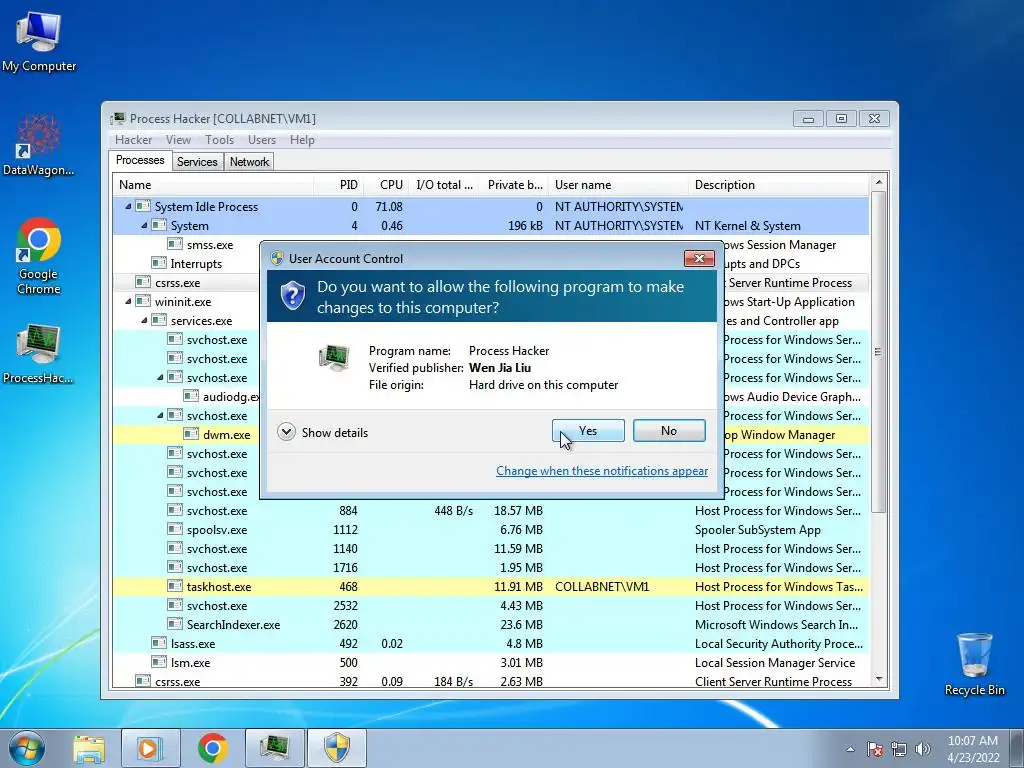This screenshot has width=1024, height=768.
Task: Collapse the services.exe tree node
Action: pos(144,321)
